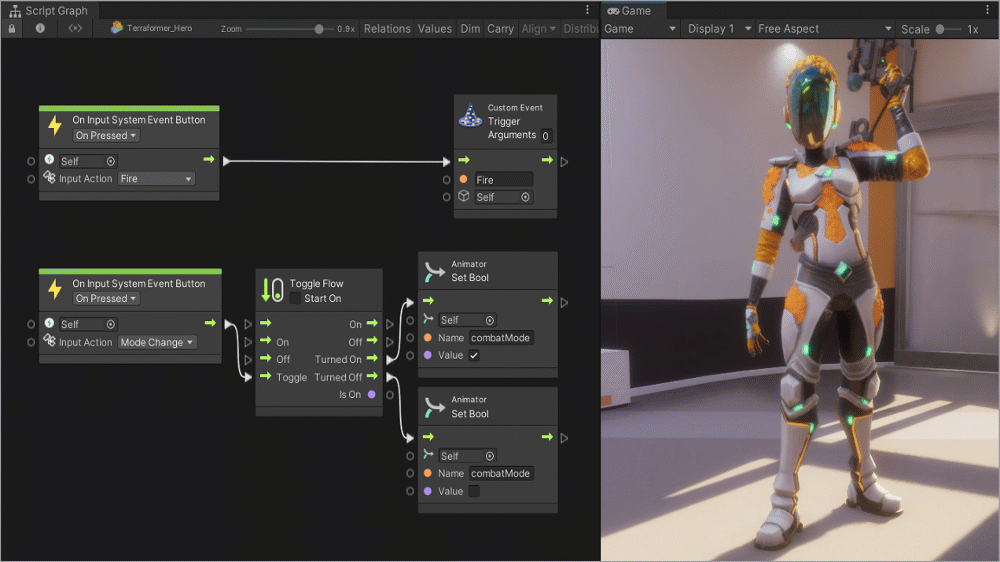Open the Script Graph panel options menu
Image resolution: width=1000 pixels, height=562 pixels.
(x=587, y=10)
